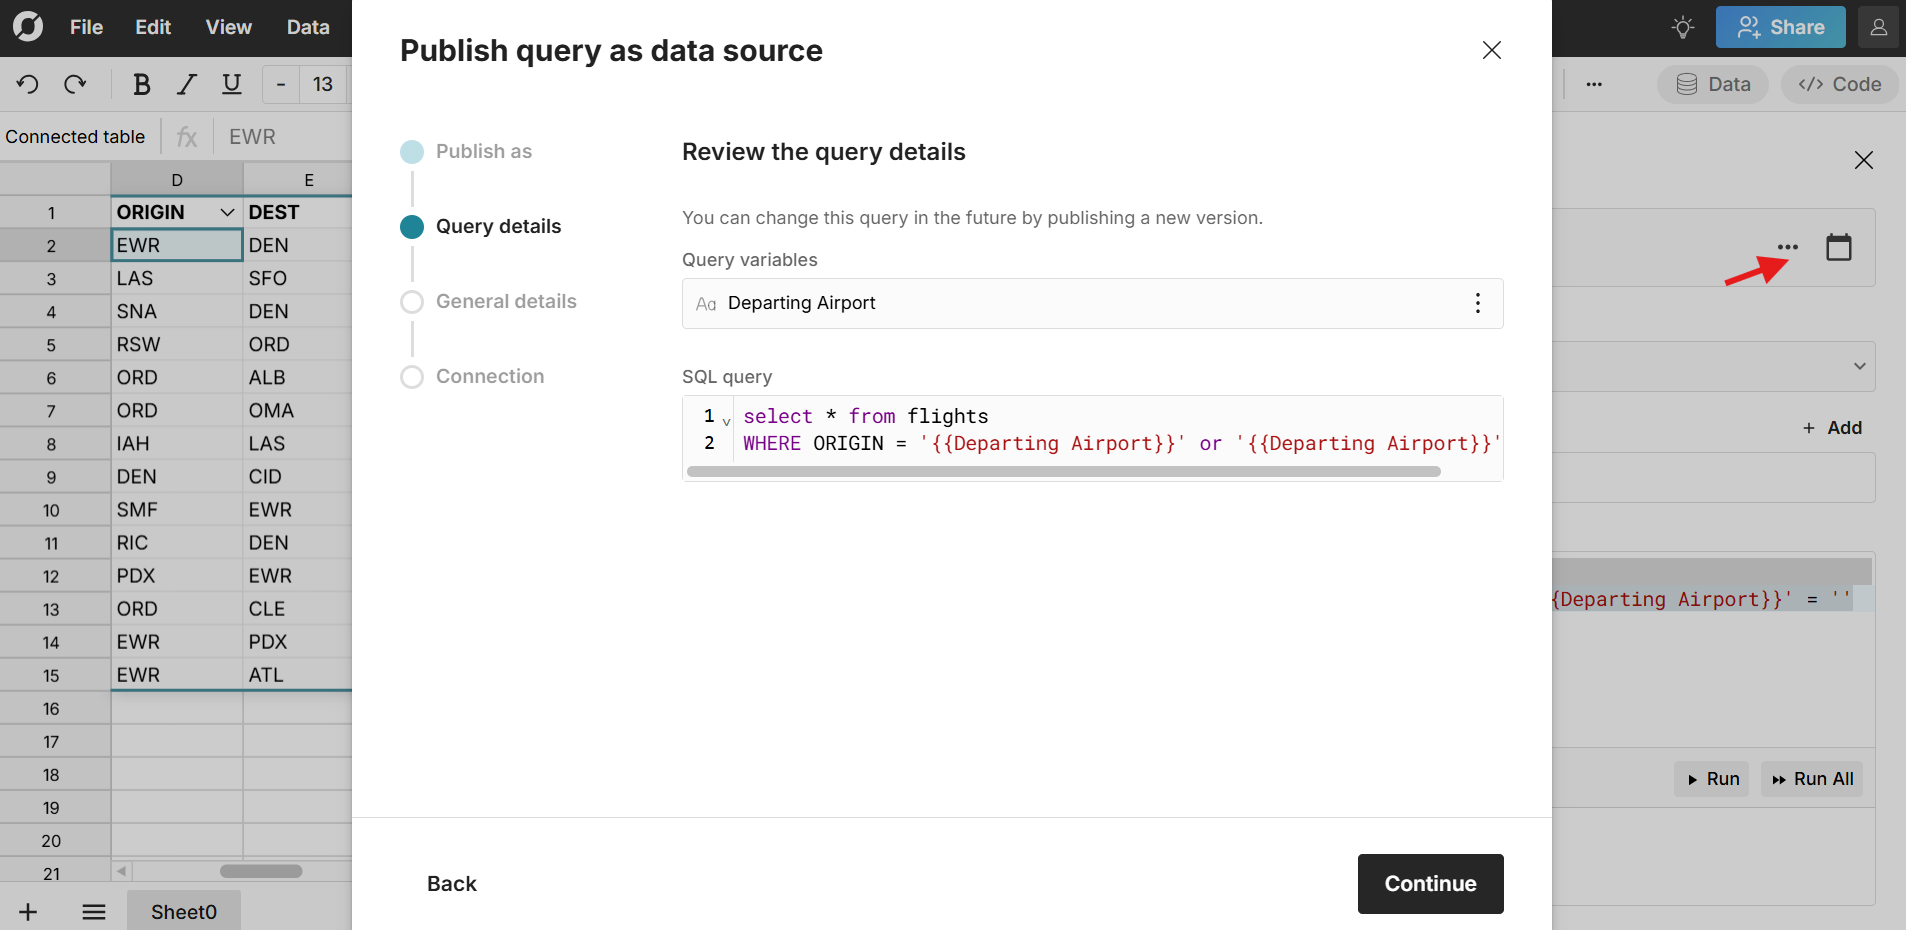Click the ellipsis icon marked by the red arrow
This screenshot has height=930, width=1906.
tap(1789, 247)
